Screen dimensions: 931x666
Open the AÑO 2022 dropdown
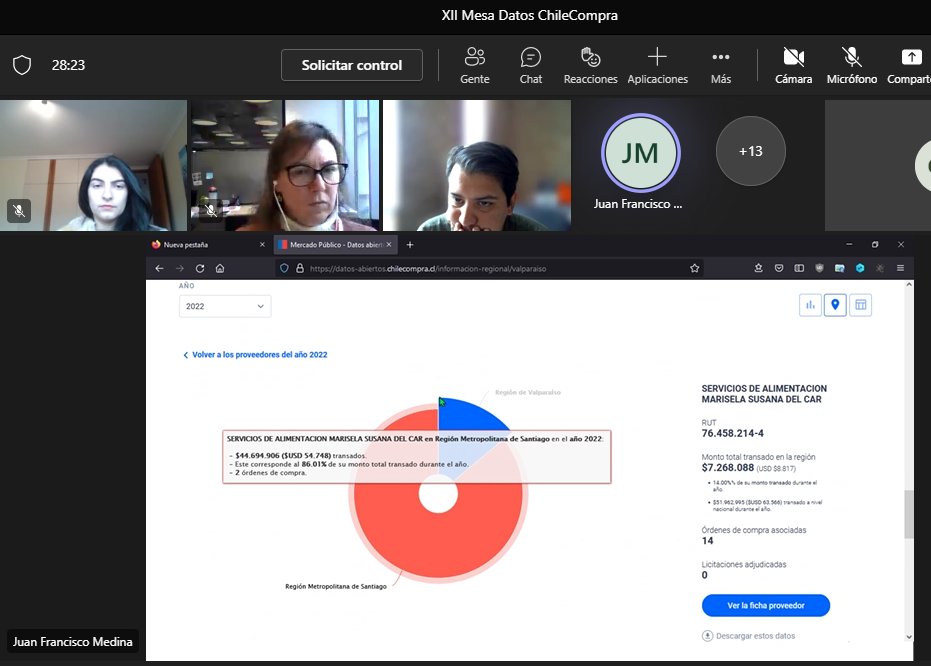point(225,306)
